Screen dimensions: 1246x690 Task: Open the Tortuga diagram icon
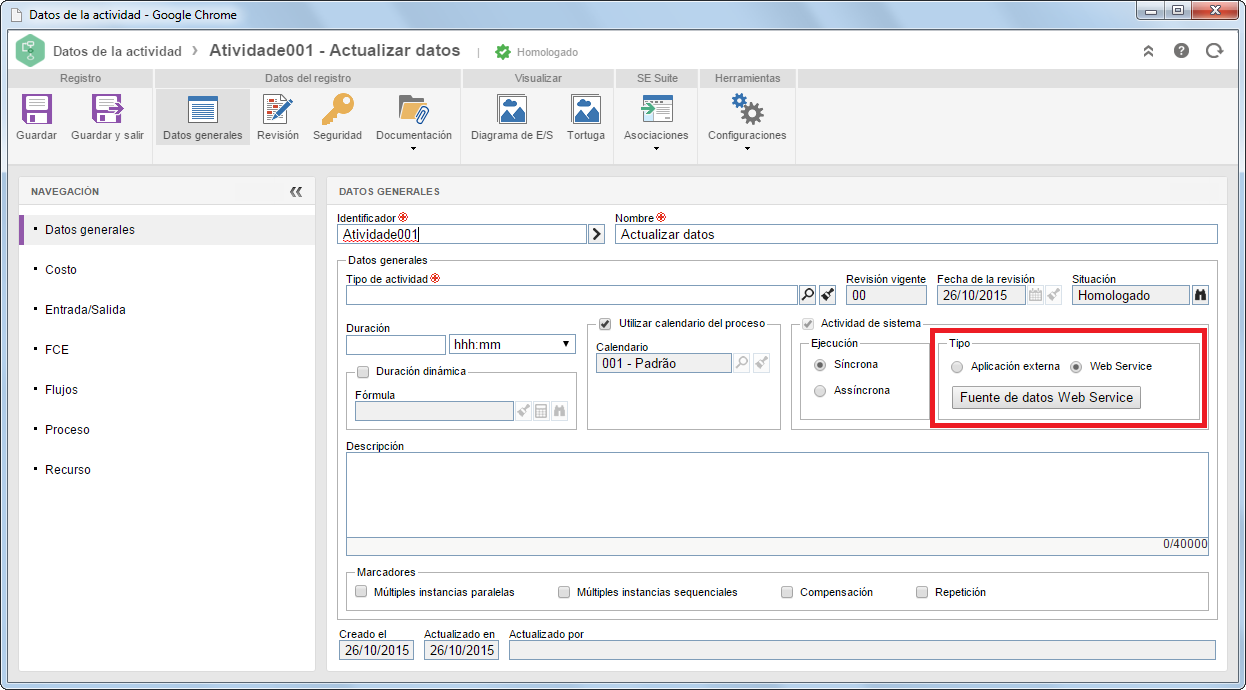point(585,110)
